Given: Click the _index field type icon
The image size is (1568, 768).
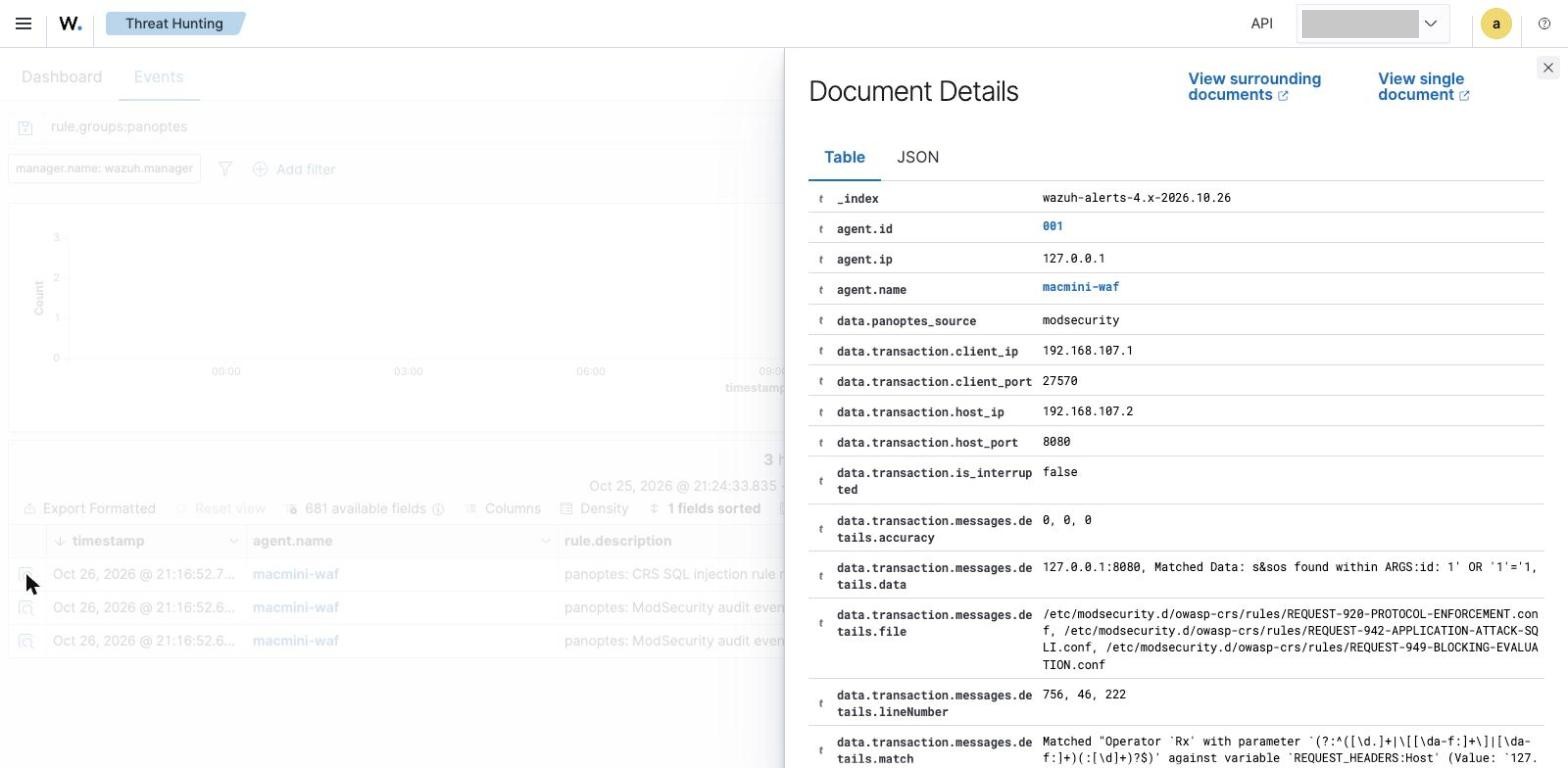Looking at the screenshot, I should click(821, 199).
